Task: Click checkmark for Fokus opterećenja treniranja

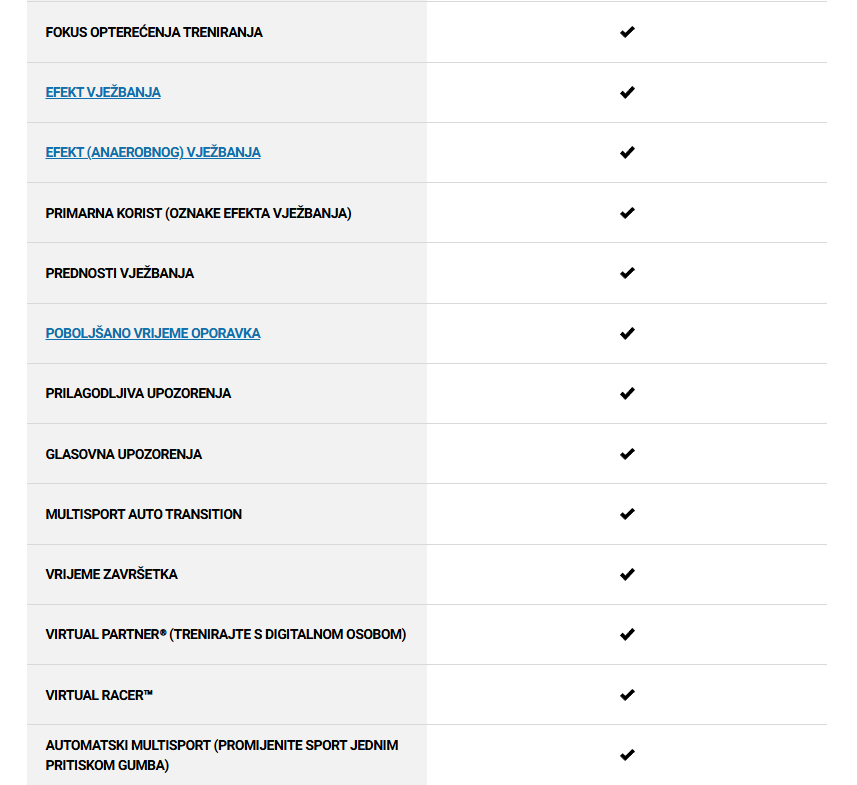Action: pos(627,32)
